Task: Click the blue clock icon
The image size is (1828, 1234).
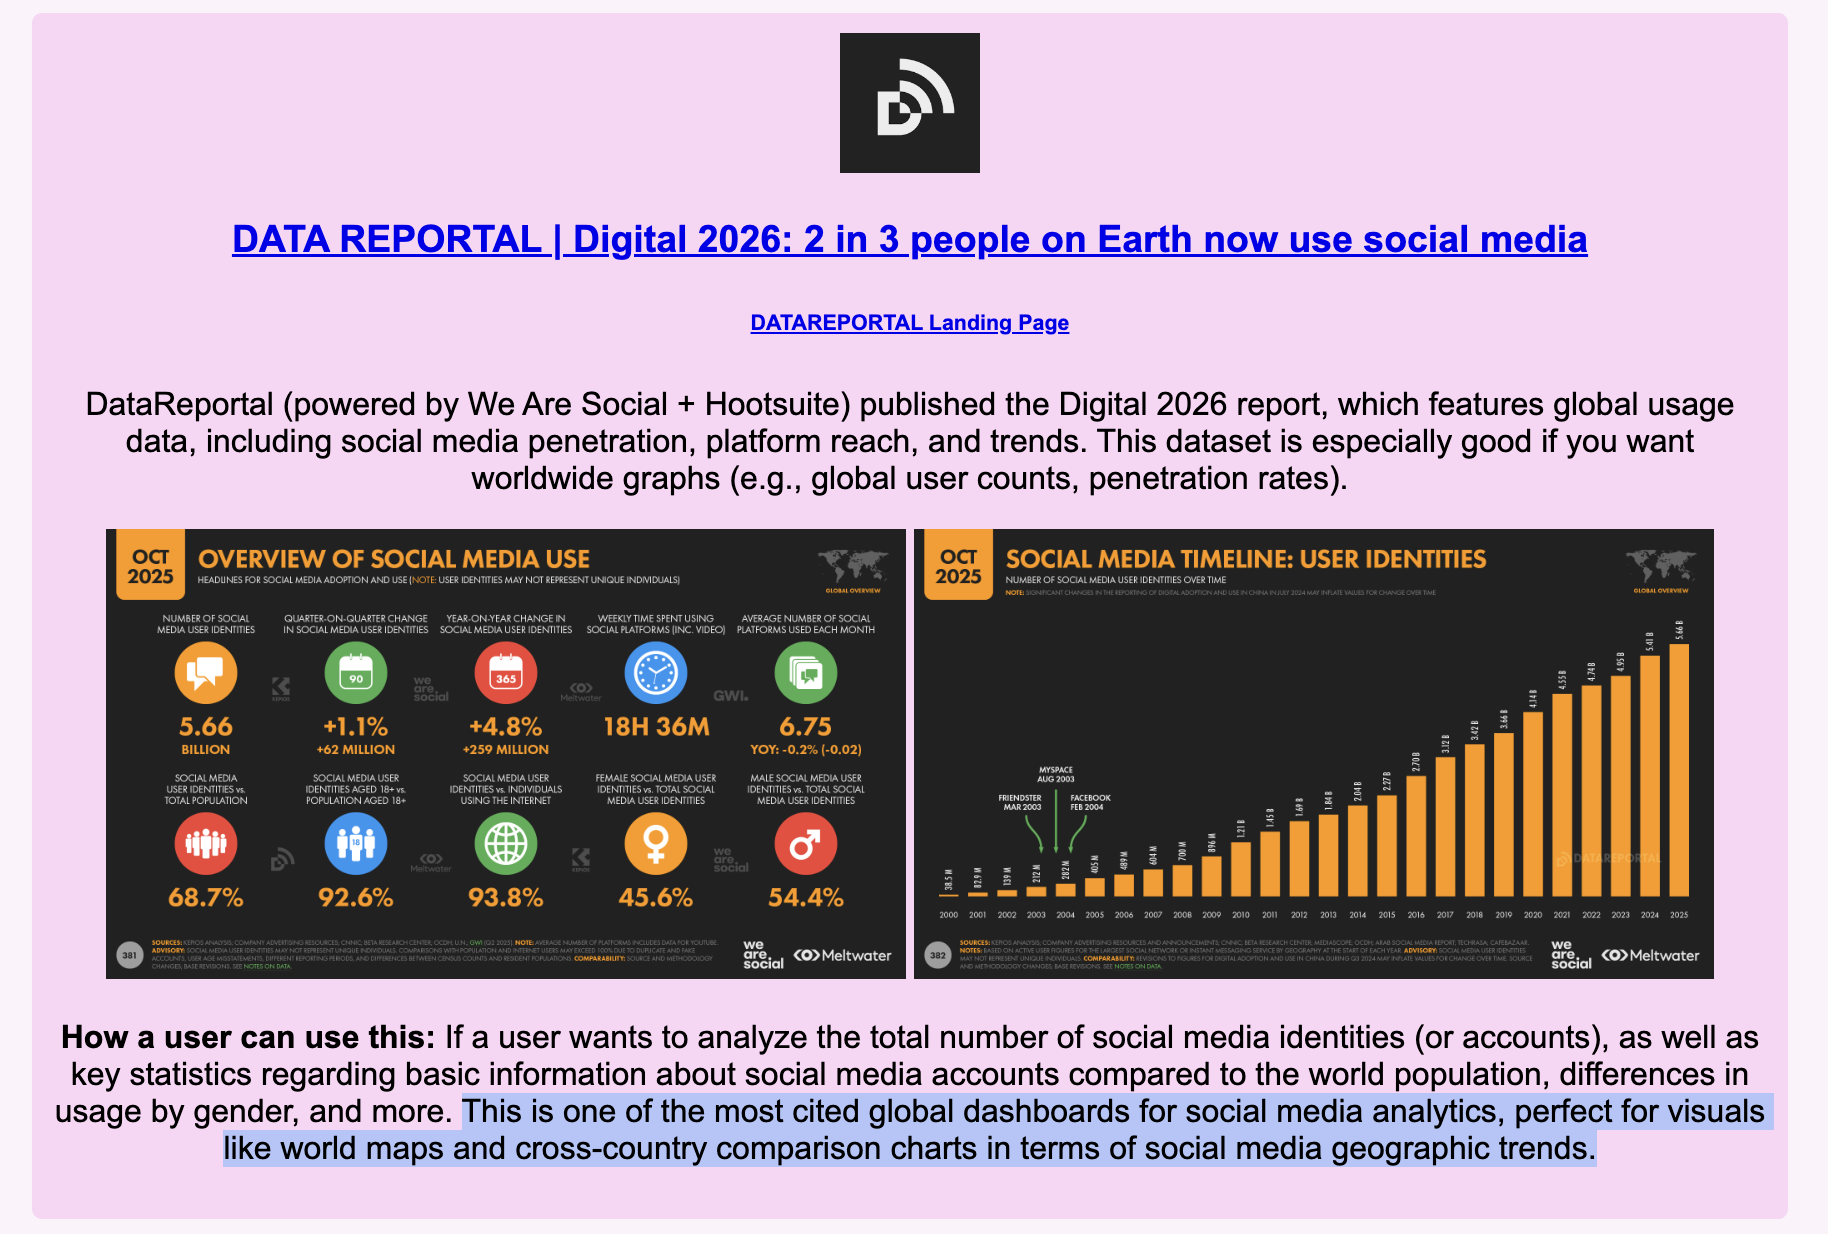Action: coord(656,673)
